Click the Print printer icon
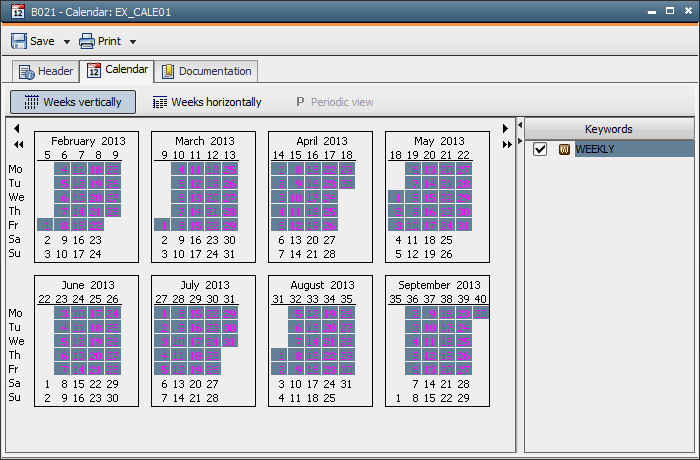Viewport: 700px width, 460px height. pos(87,41)
